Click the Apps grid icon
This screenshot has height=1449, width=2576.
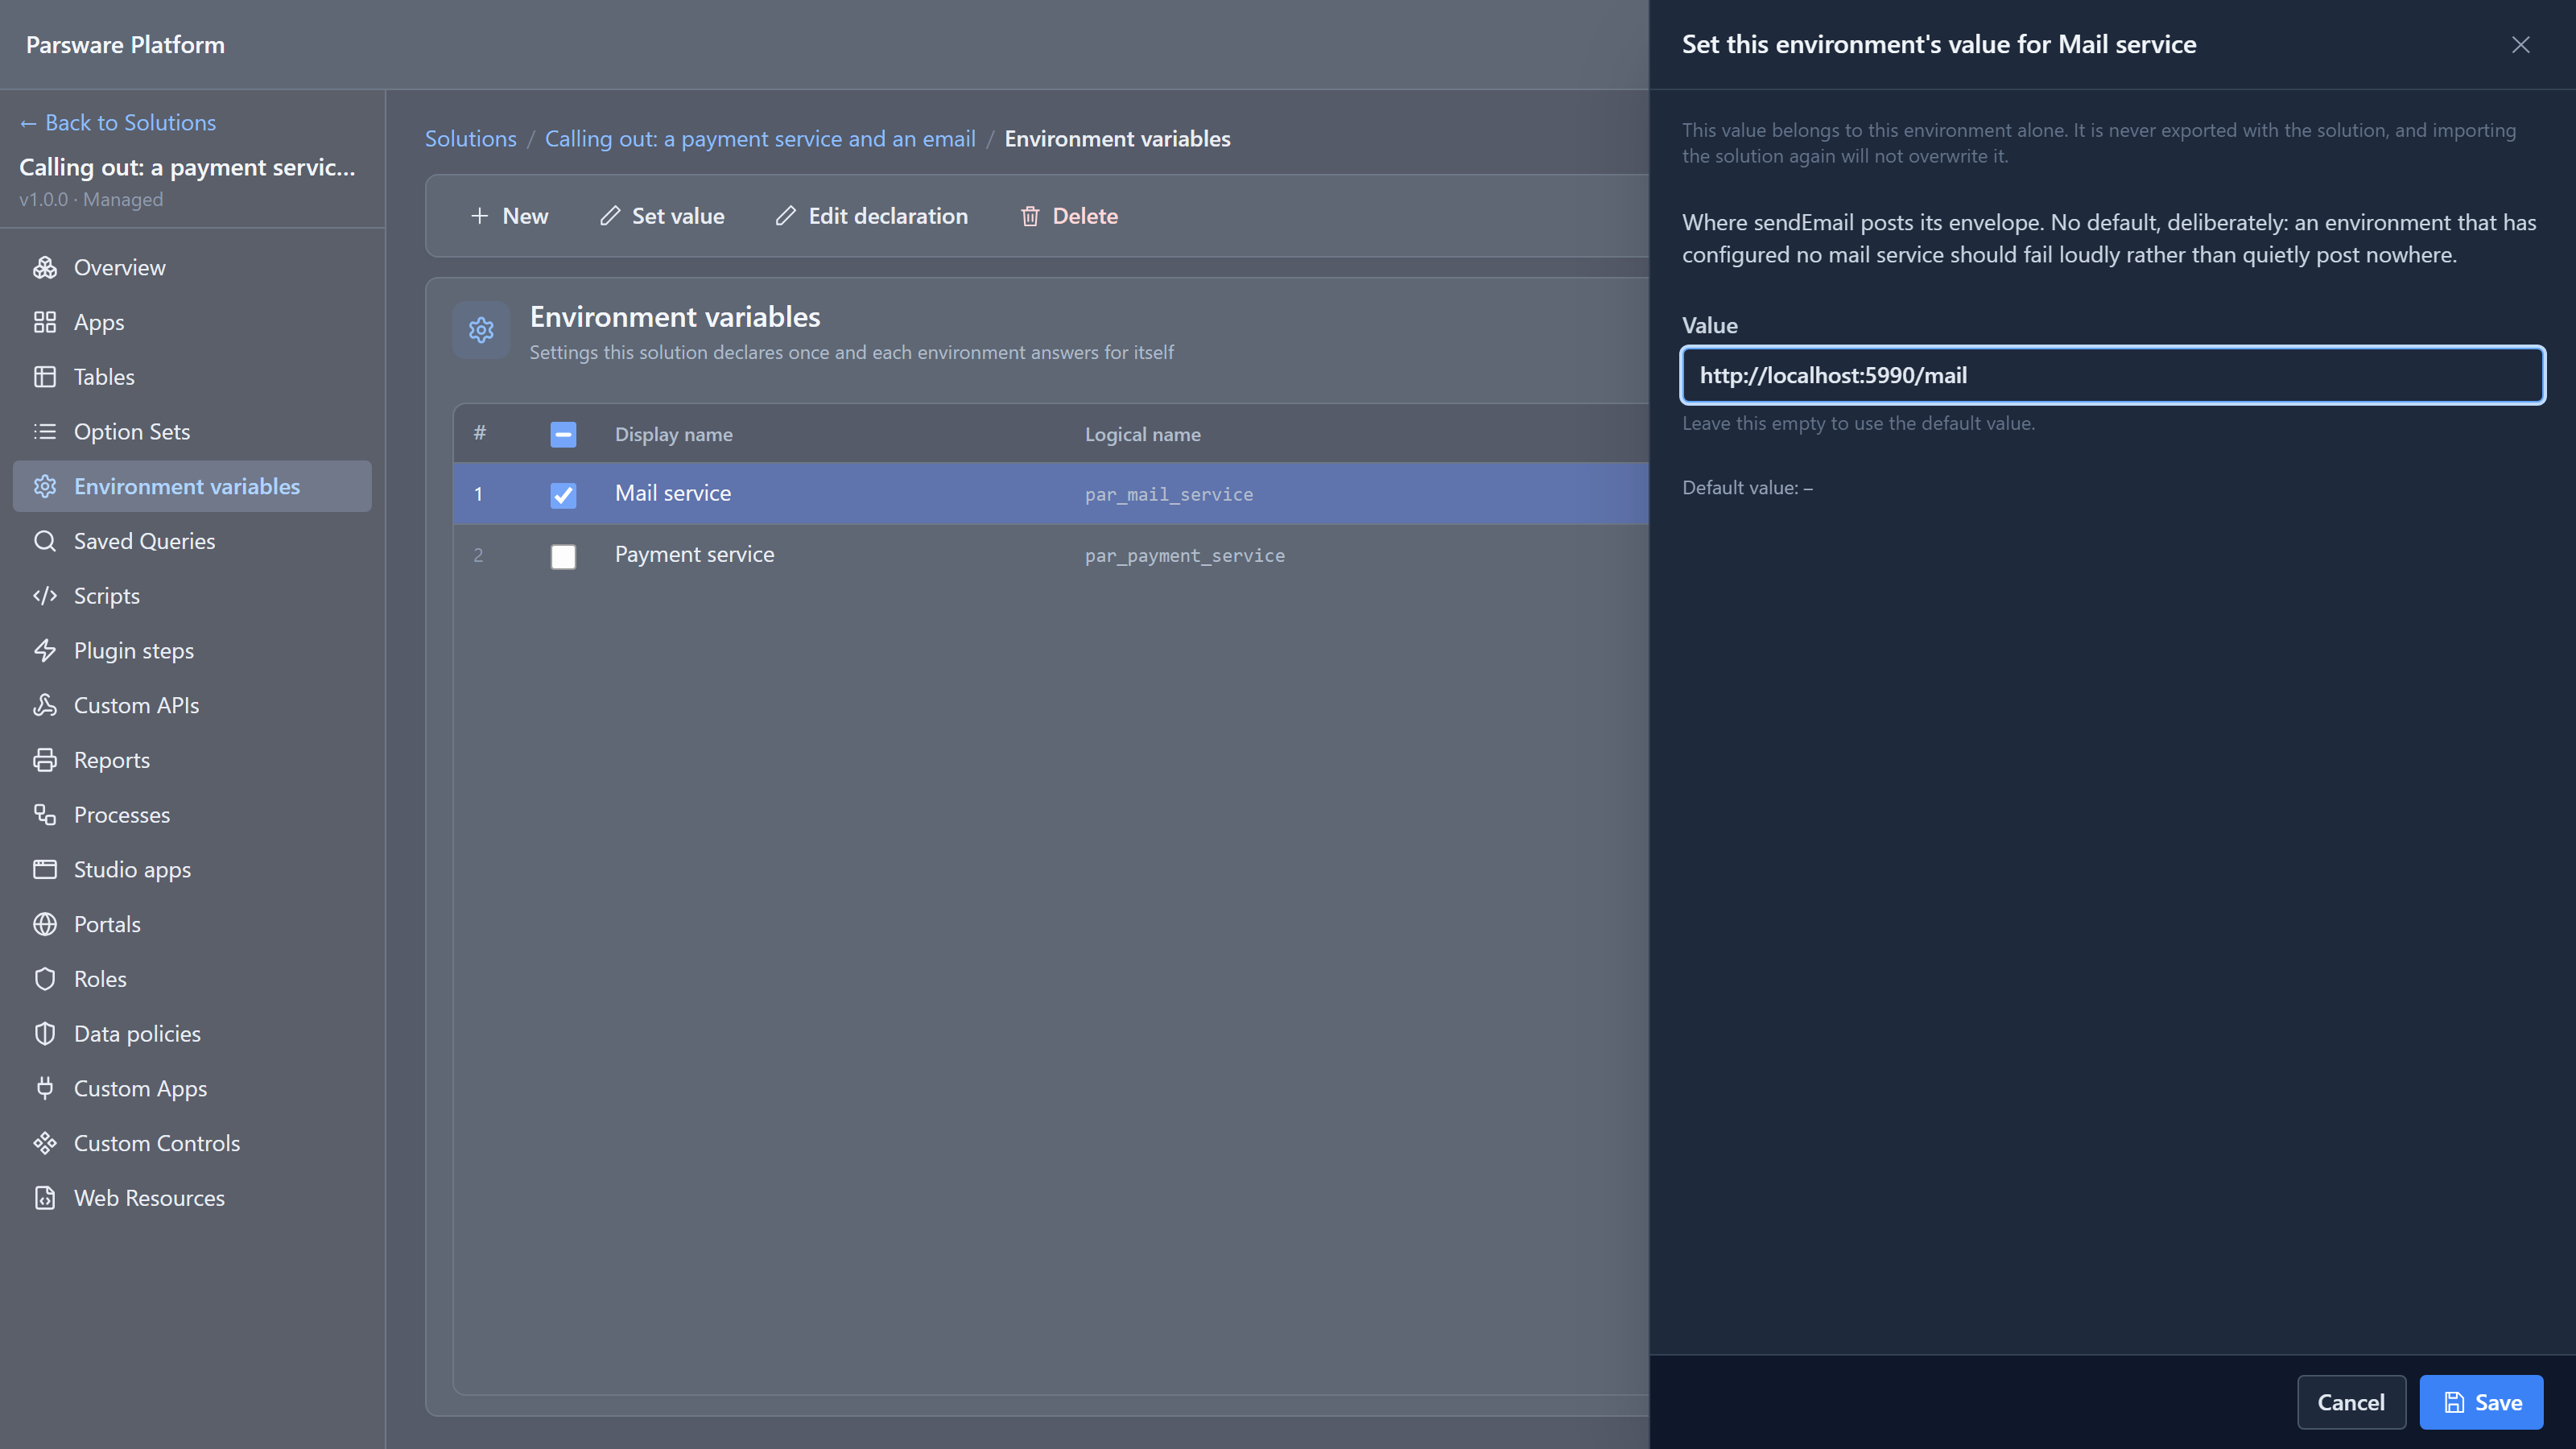point(45,322)
